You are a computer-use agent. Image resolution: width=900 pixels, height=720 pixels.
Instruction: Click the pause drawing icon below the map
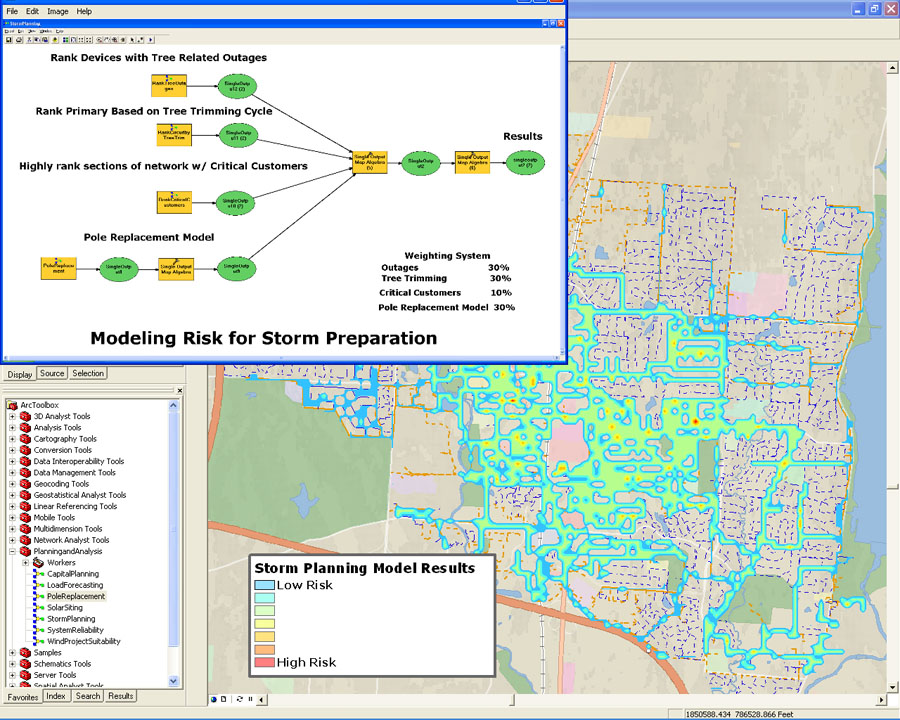coord(251,699)
